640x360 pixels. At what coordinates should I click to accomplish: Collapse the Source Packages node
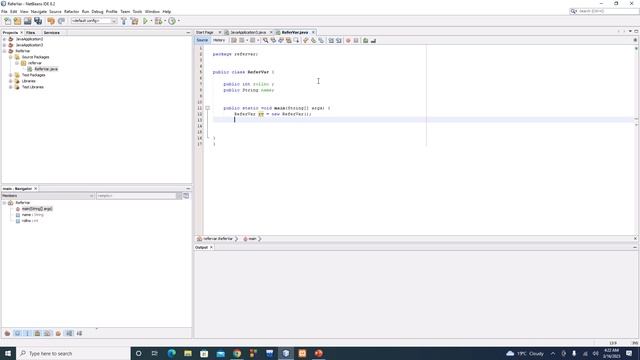pos(11,57)
